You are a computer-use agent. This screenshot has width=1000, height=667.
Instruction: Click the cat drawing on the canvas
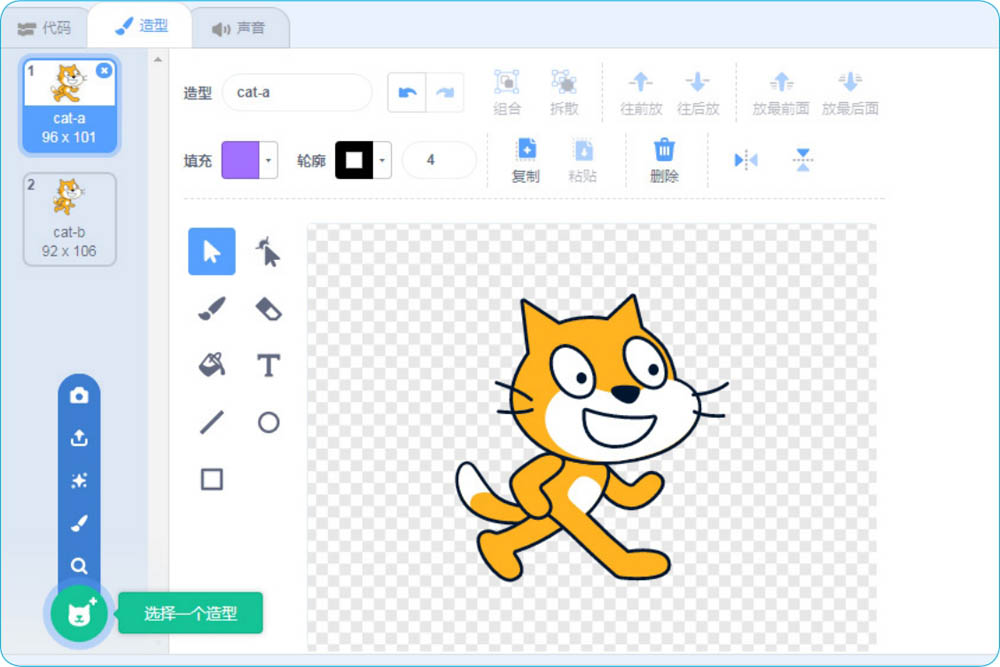pos(592,438)
